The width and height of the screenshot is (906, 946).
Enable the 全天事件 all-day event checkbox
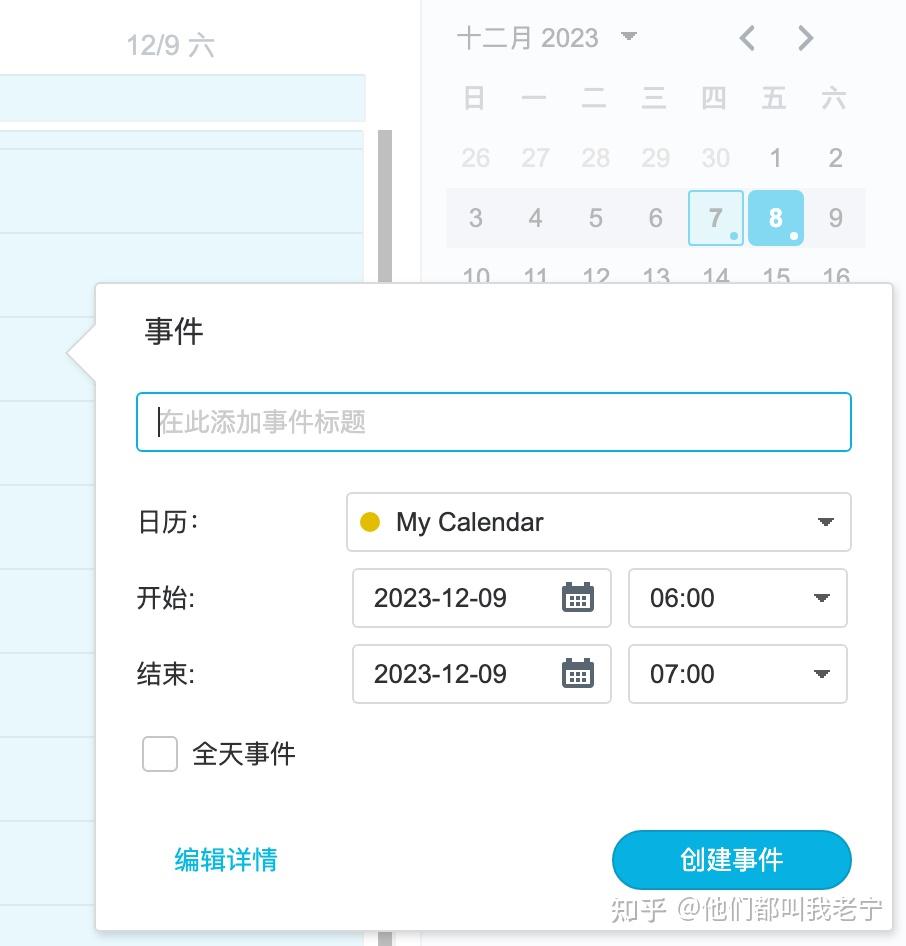pos(159,754)
